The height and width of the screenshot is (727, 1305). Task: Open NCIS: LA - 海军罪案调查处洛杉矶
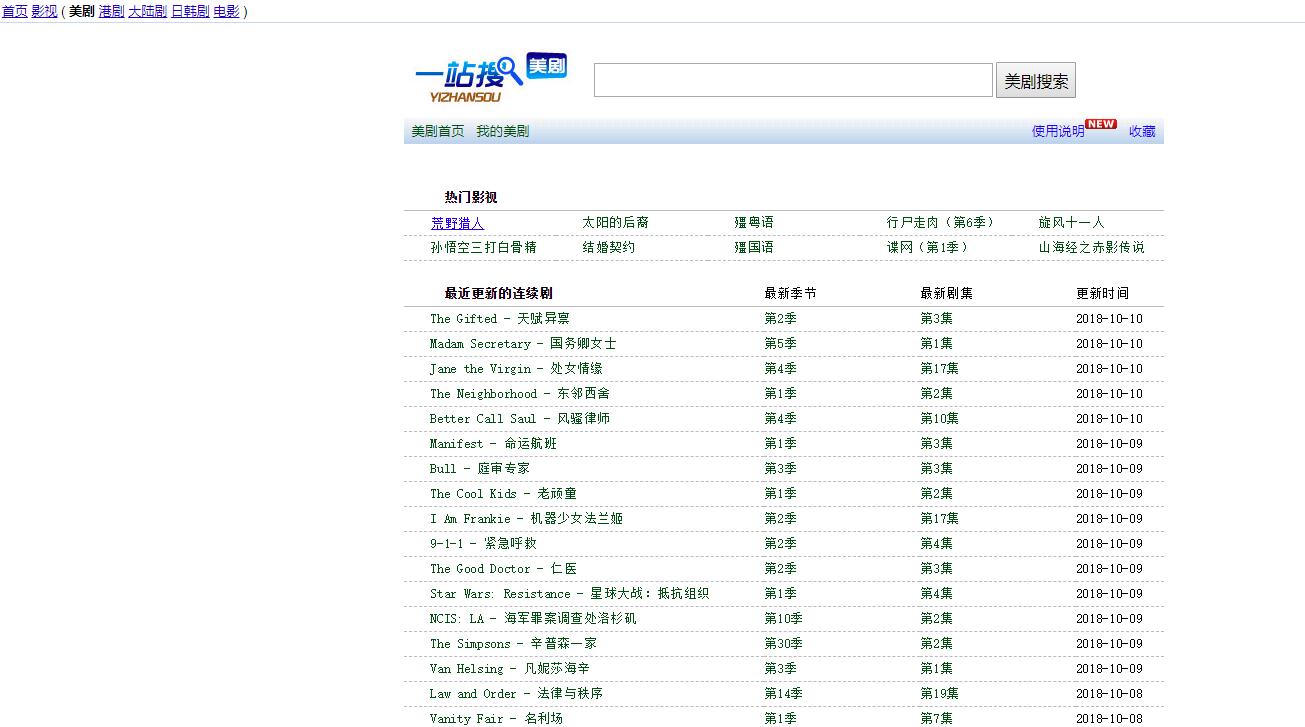click(533, 619)
